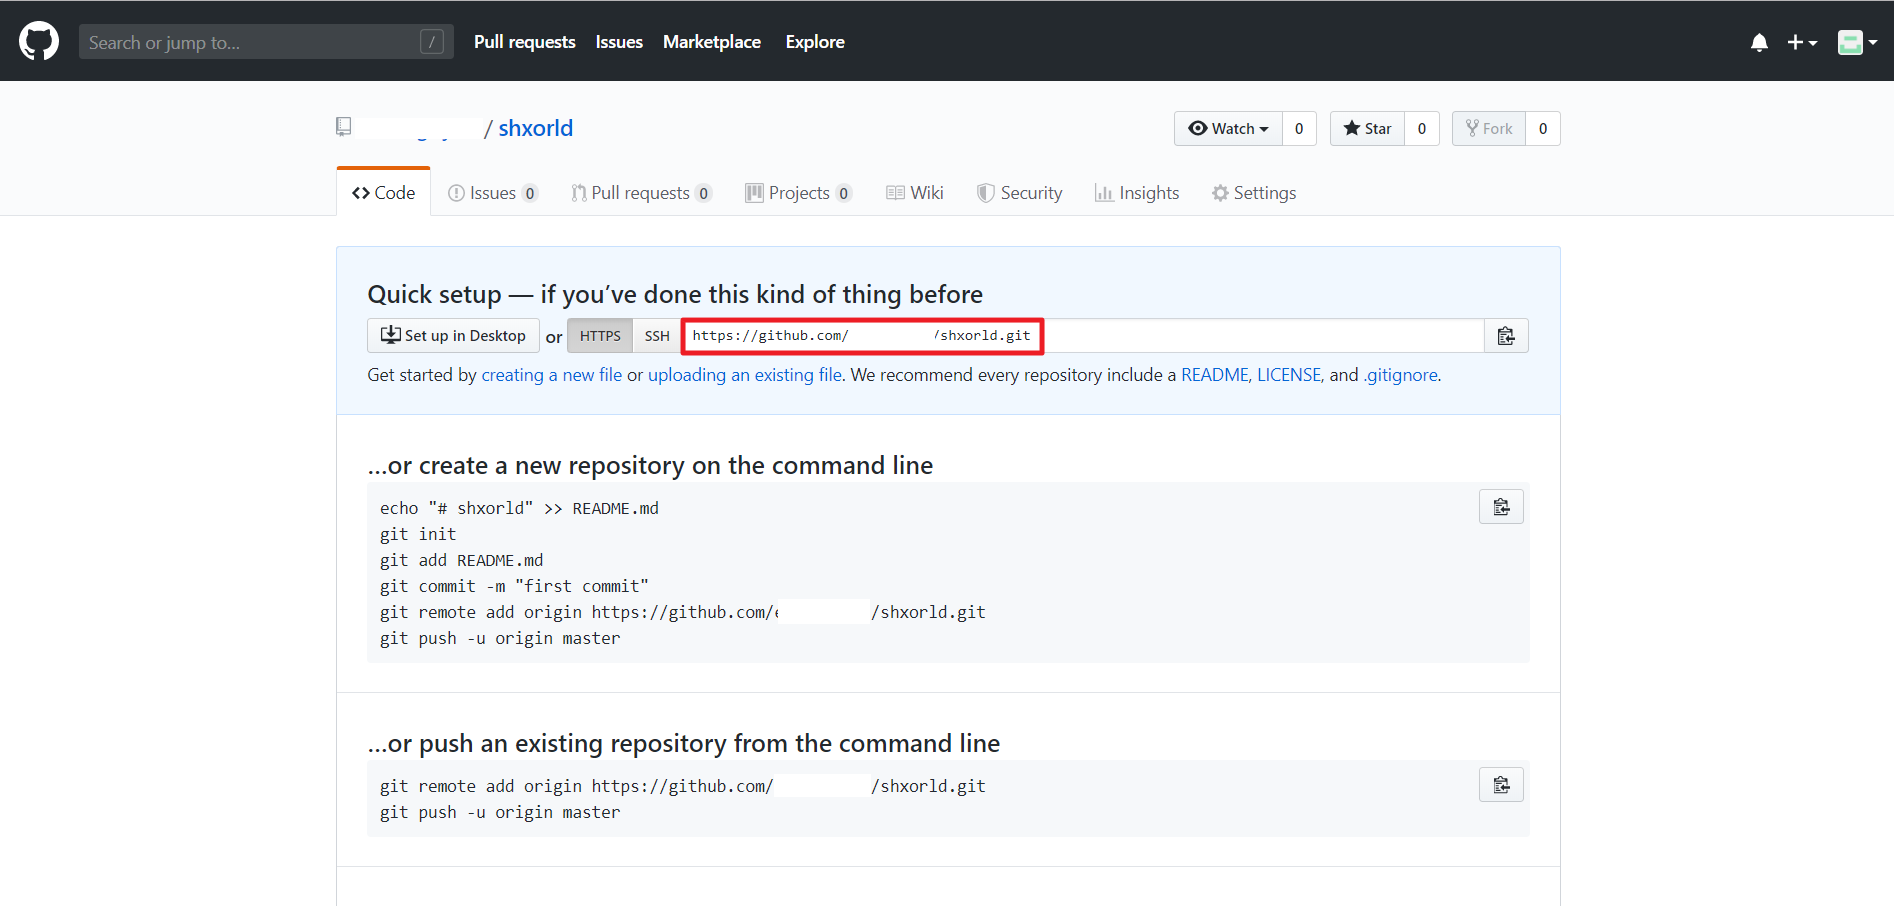Screen dimensions: 1894x906
Task: Open the .gitignore link
Action: click(x=1400, y=375)
